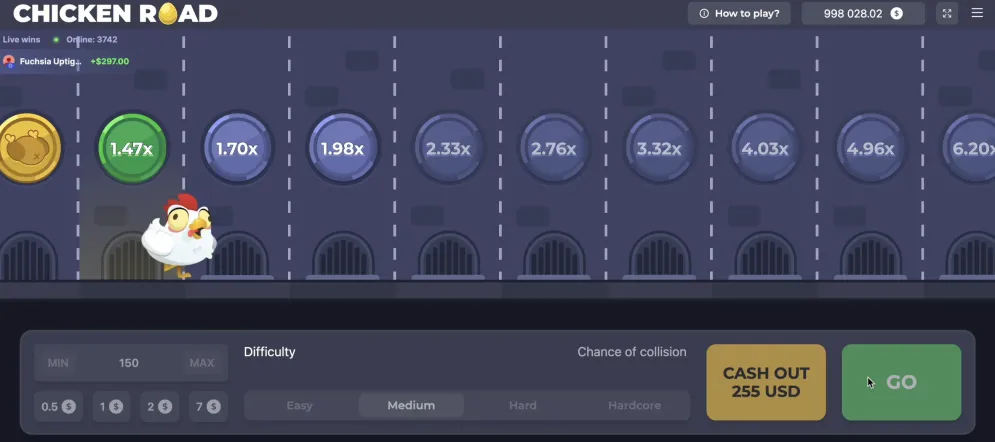This screenshot has width=995, height=442.
Task: Click the 1.98x multiplier coin
Action: click(343, 148)
